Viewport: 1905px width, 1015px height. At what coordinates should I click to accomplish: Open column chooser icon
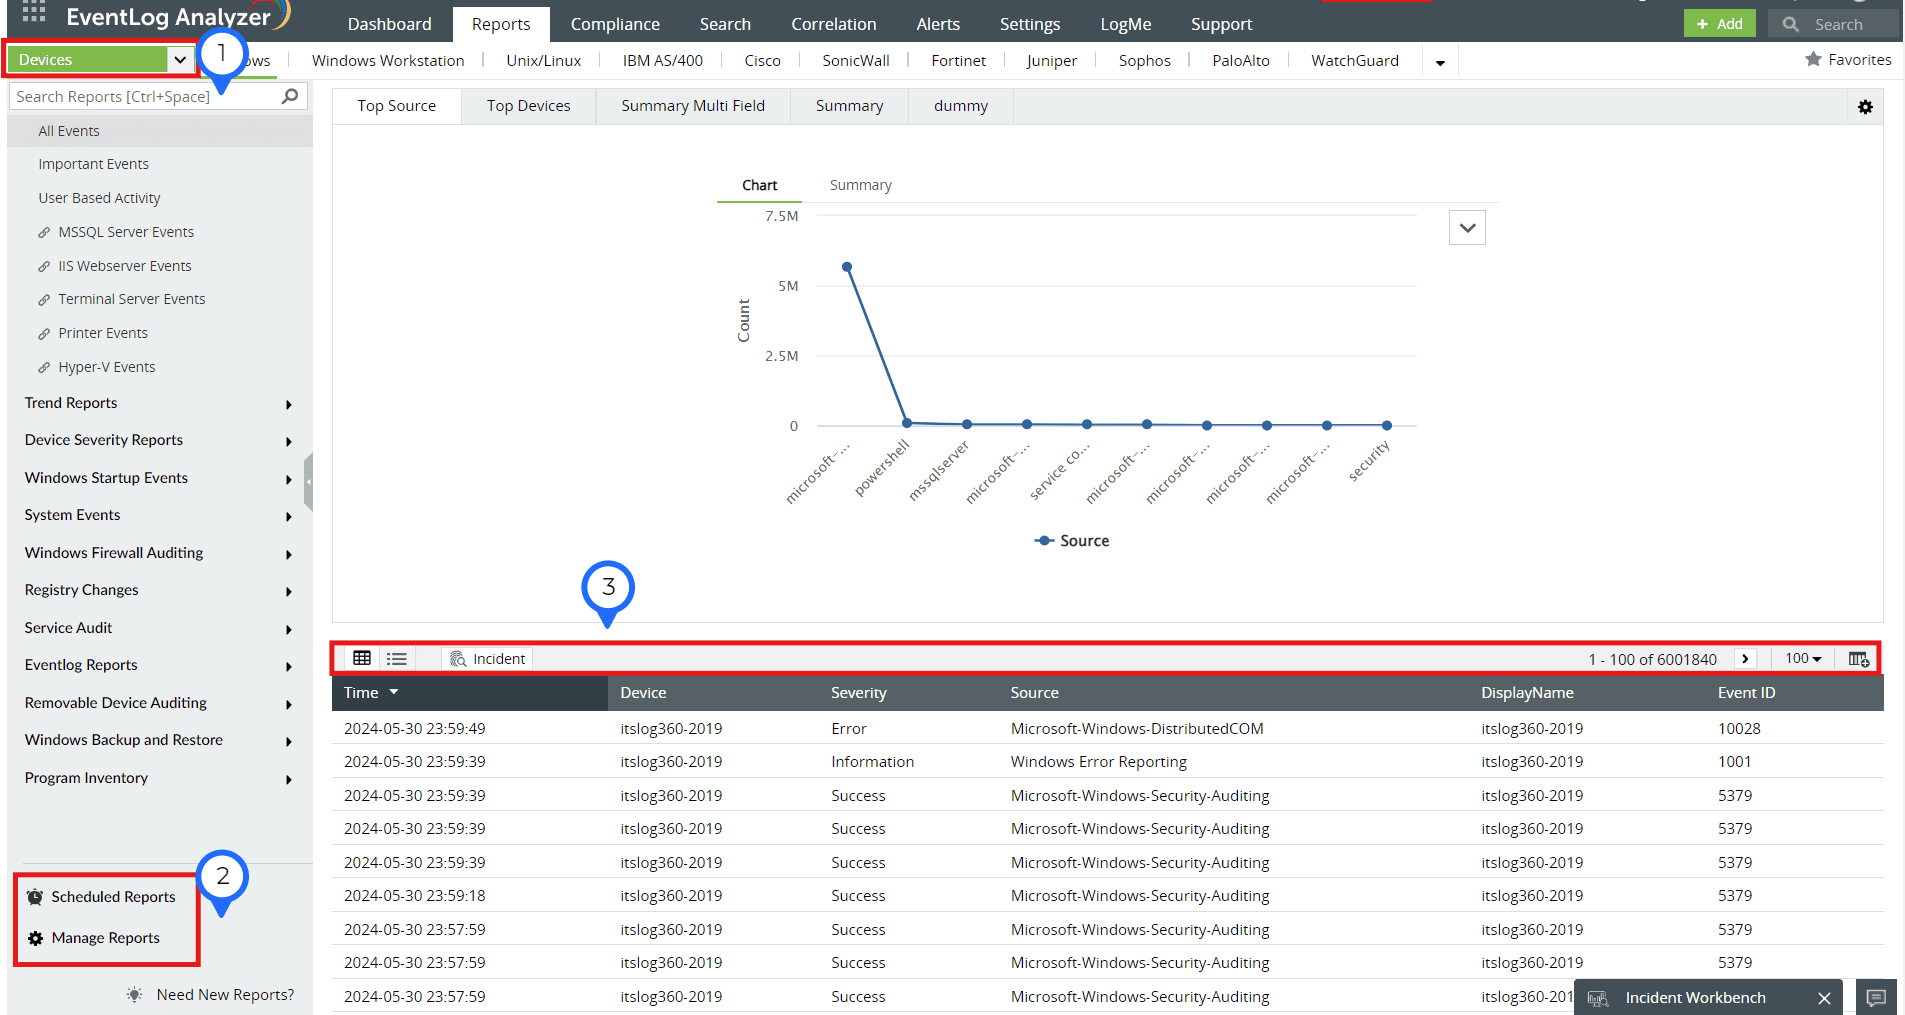tap(1859, 658)
